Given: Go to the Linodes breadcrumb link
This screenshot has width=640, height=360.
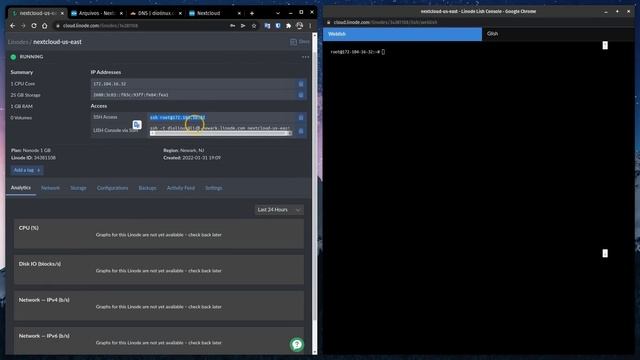Looking at the screenshot, I should tap(18, 42).
